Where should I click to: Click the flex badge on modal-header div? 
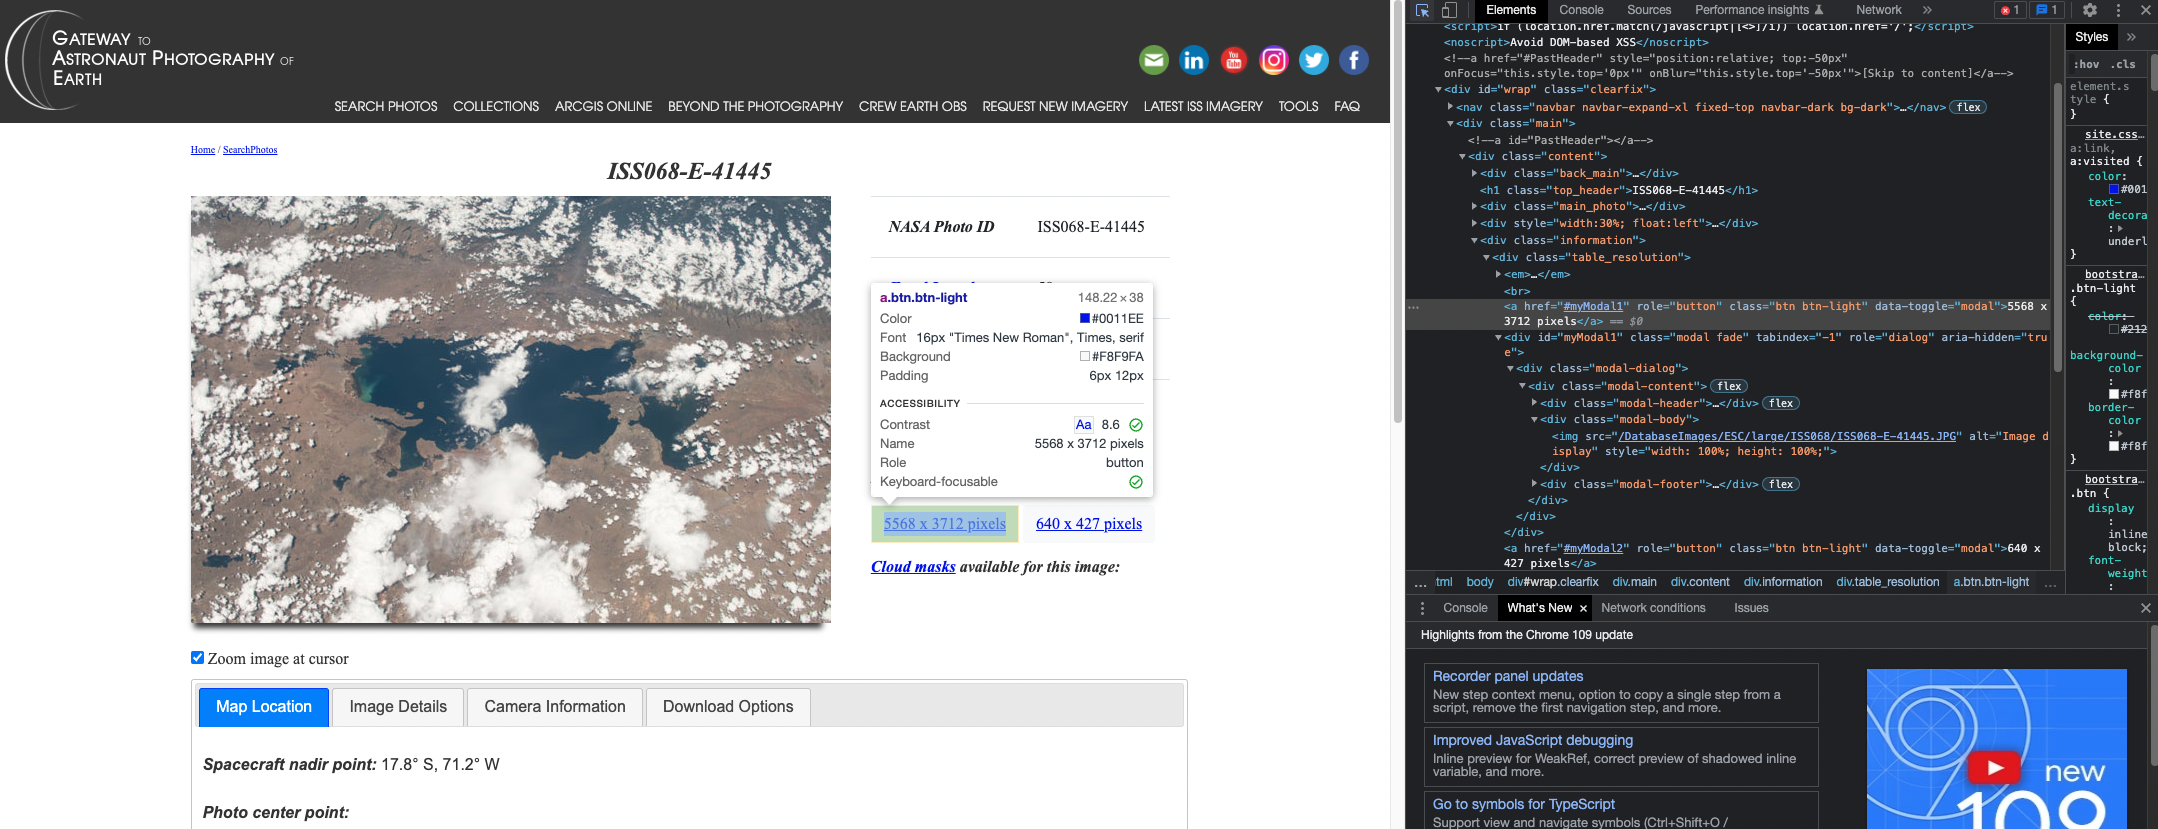pyautogui.click(x=1780, y=403)
